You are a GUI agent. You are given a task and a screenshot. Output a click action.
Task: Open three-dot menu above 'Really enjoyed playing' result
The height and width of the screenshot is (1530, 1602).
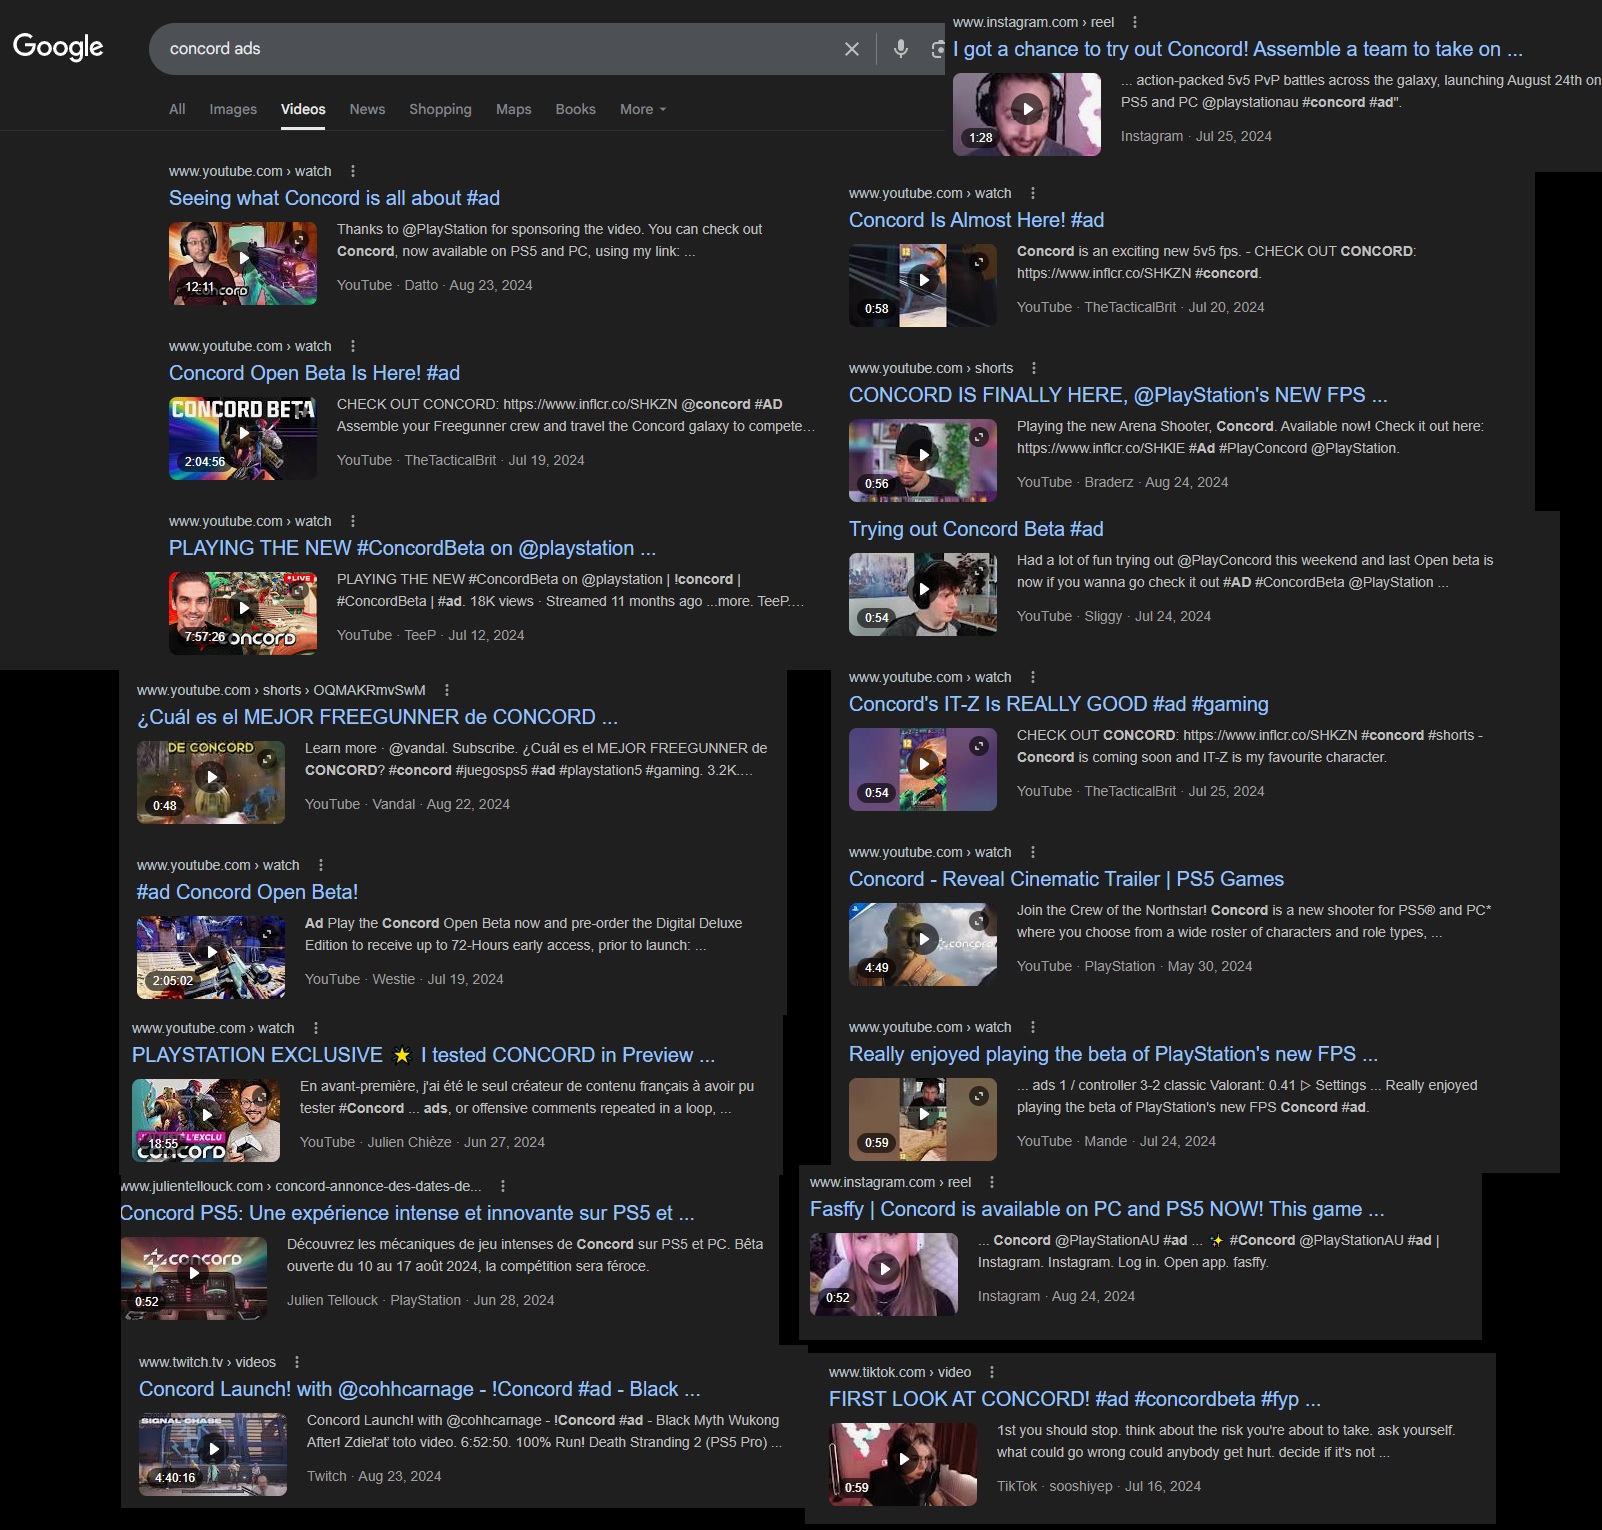click(x=1033, y=1027)
